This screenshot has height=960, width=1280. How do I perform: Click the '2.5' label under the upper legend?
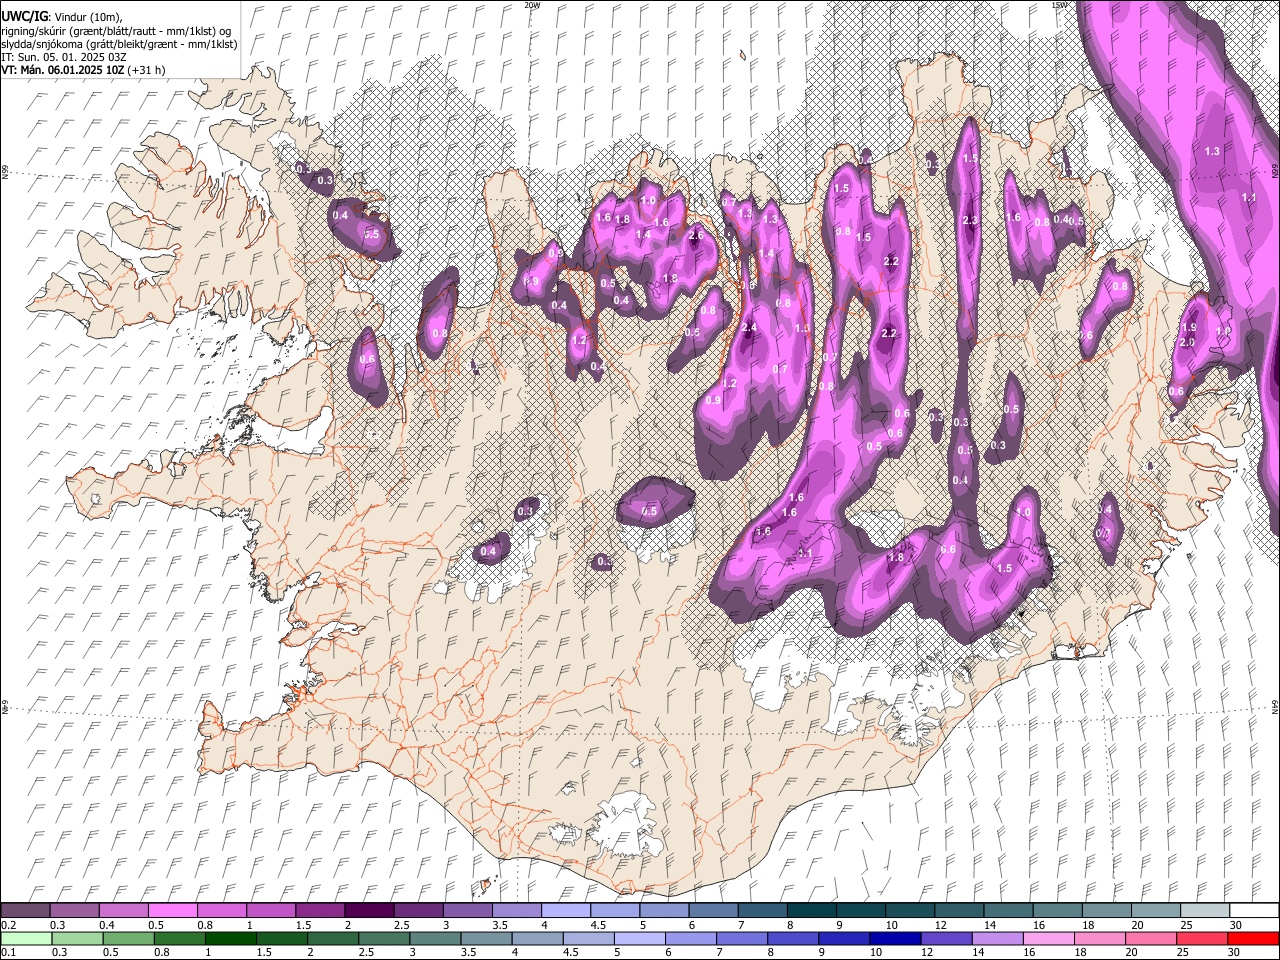(x=402, y=925)
